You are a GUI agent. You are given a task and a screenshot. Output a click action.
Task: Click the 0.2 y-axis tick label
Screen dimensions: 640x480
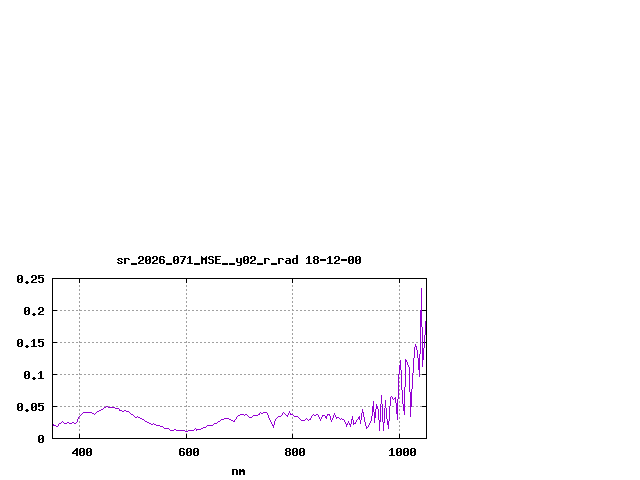[35, 311]
